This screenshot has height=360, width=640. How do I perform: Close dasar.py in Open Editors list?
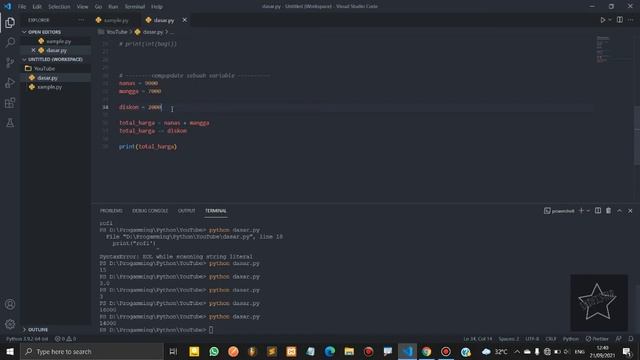33,50
